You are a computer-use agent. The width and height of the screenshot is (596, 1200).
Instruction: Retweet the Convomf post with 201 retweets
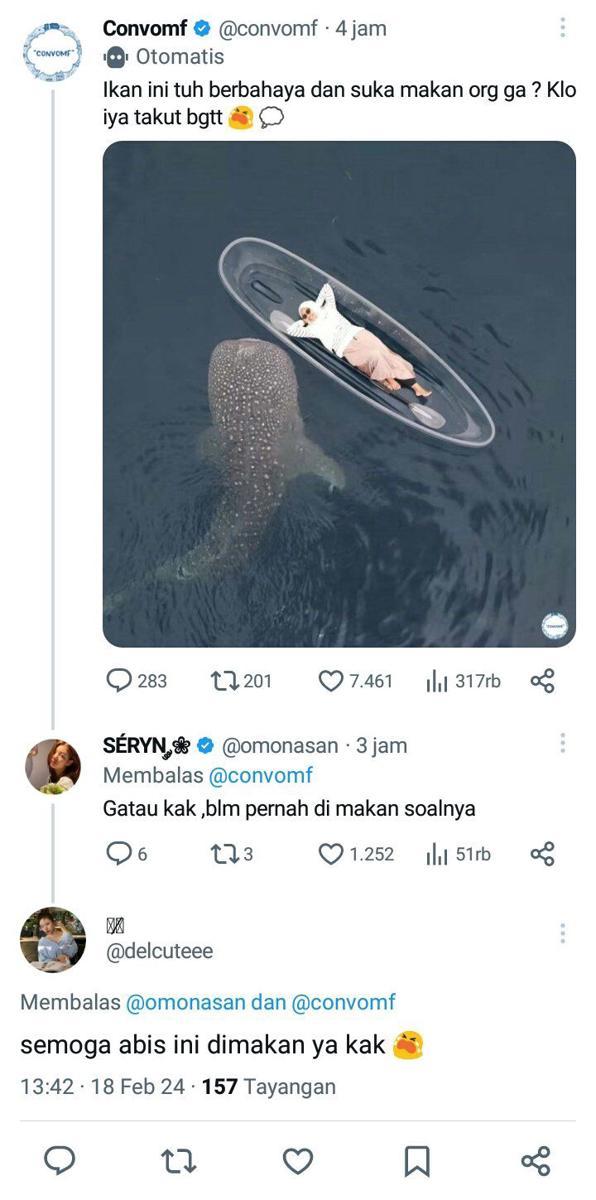click(241, 681)
